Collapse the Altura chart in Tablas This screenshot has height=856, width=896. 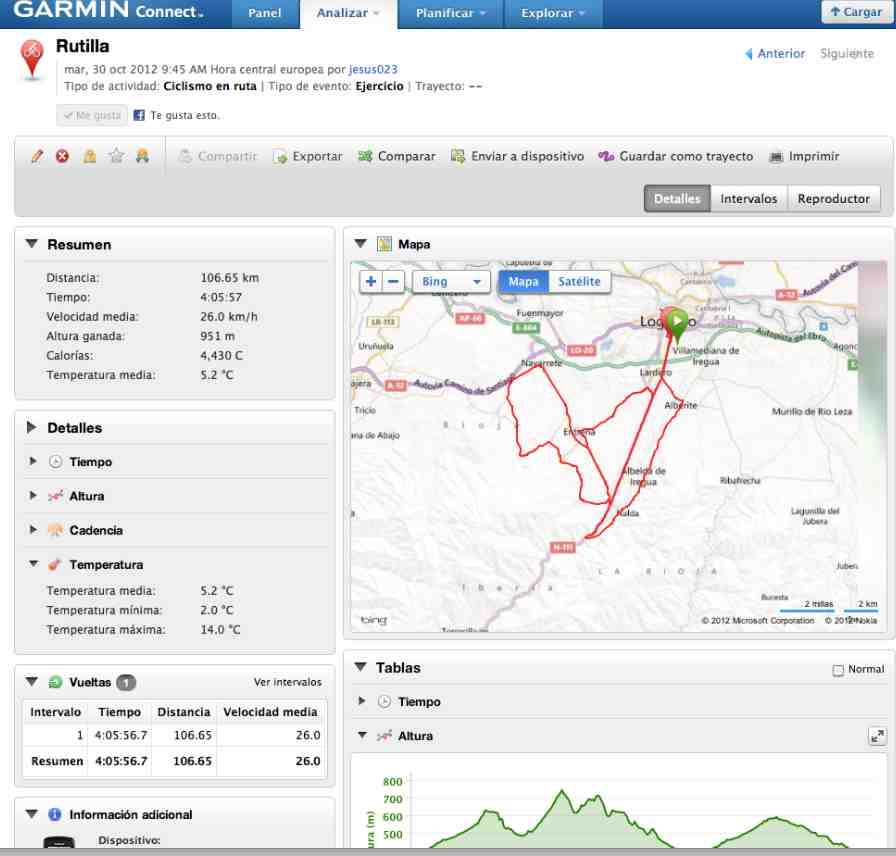[362, 735]
